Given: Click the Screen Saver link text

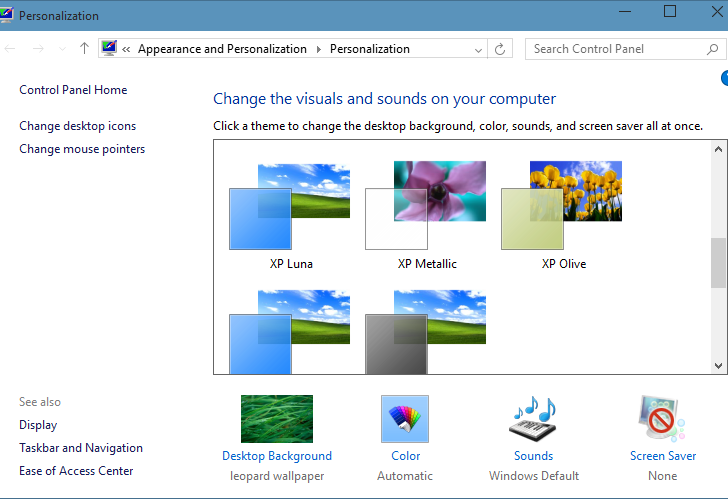Looking at the screenshot, I should [663, 456].
